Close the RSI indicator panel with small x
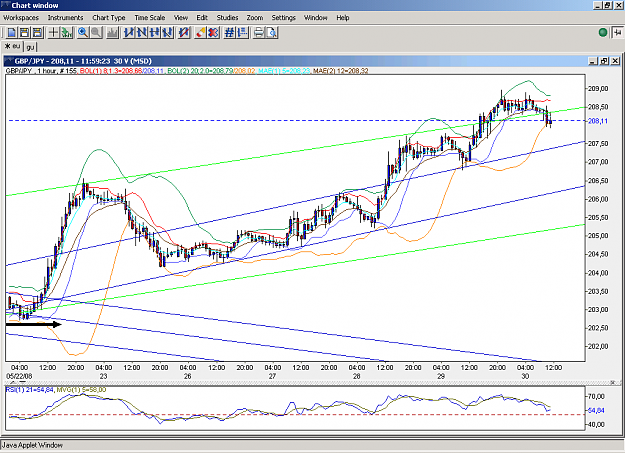Screen dimensions: 625x453 [613, 382]
